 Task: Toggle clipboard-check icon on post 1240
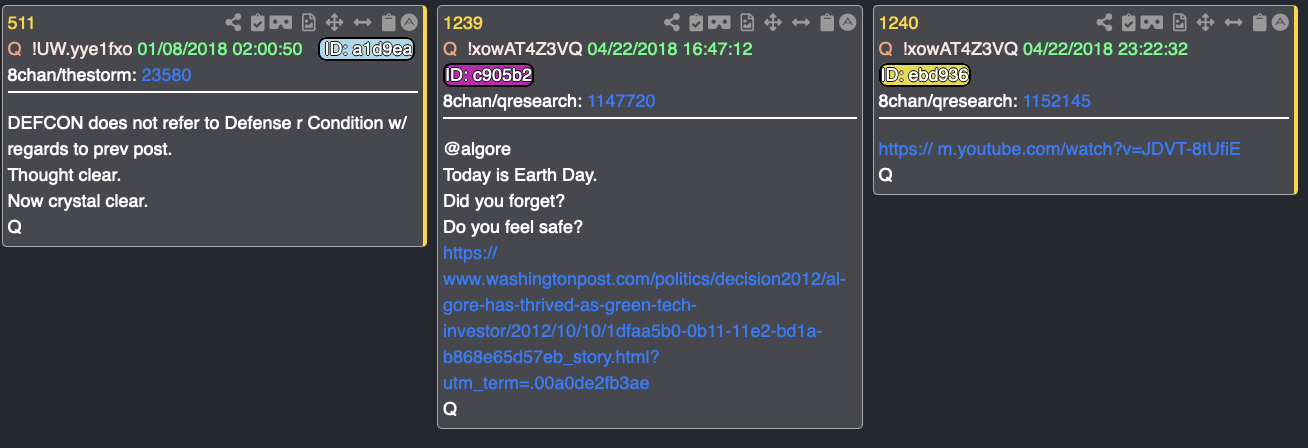(x=1128, y=22)
